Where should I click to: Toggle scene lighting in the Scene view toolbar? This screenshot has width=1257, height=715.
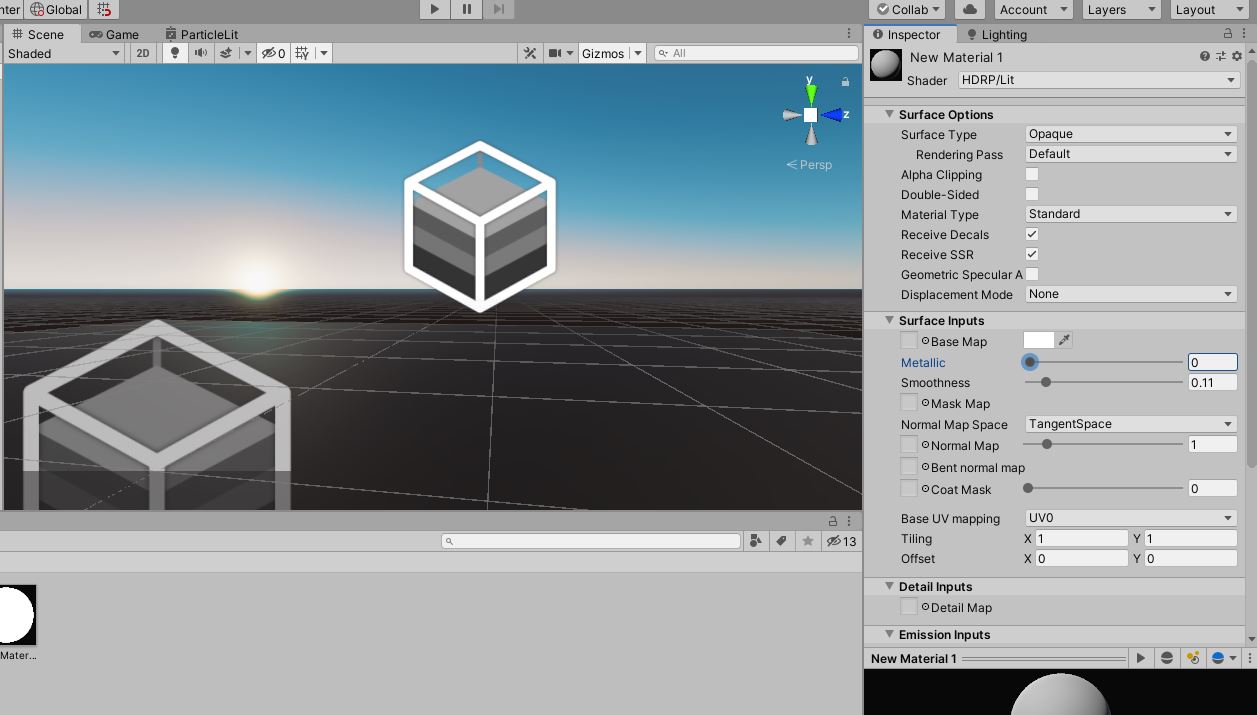tap(175, 53)
